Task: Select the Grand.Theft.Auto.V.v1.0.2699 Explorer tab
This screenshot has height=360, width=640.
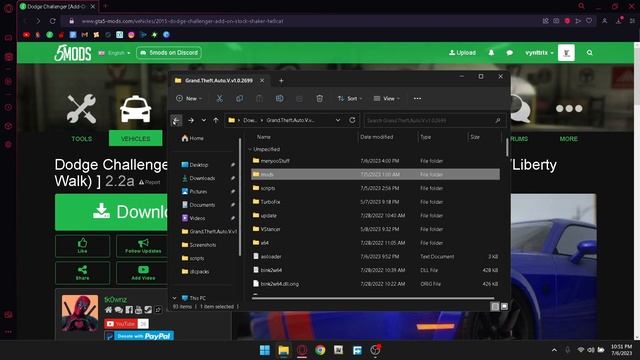Action: coord(219,81)
